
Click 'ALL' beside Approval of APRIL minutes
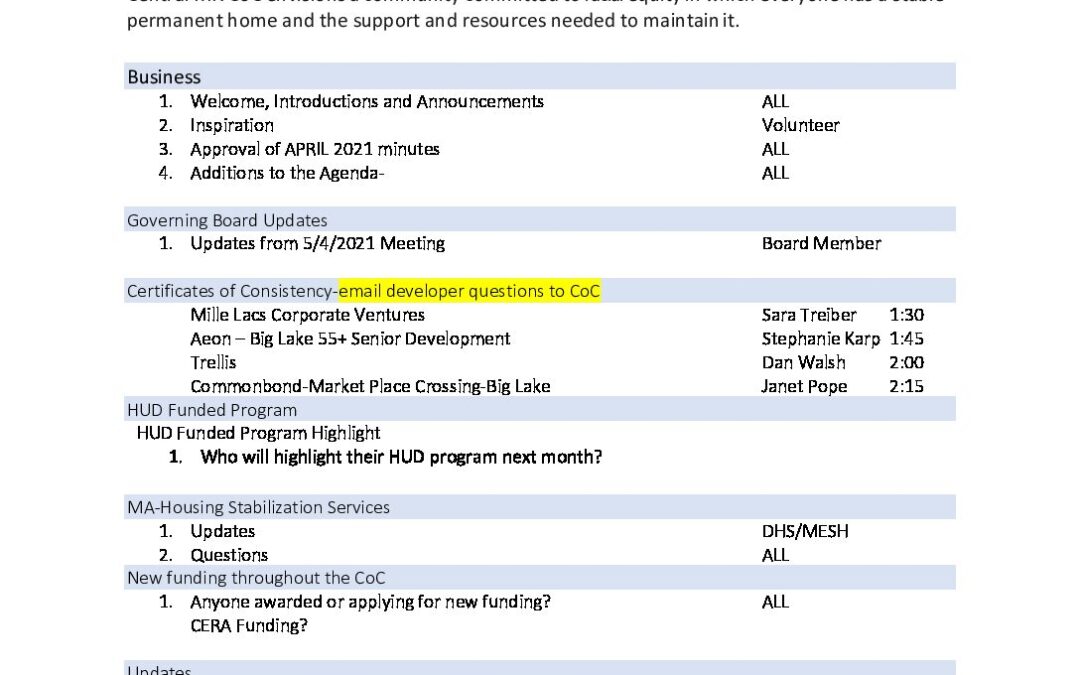[775, 149]
